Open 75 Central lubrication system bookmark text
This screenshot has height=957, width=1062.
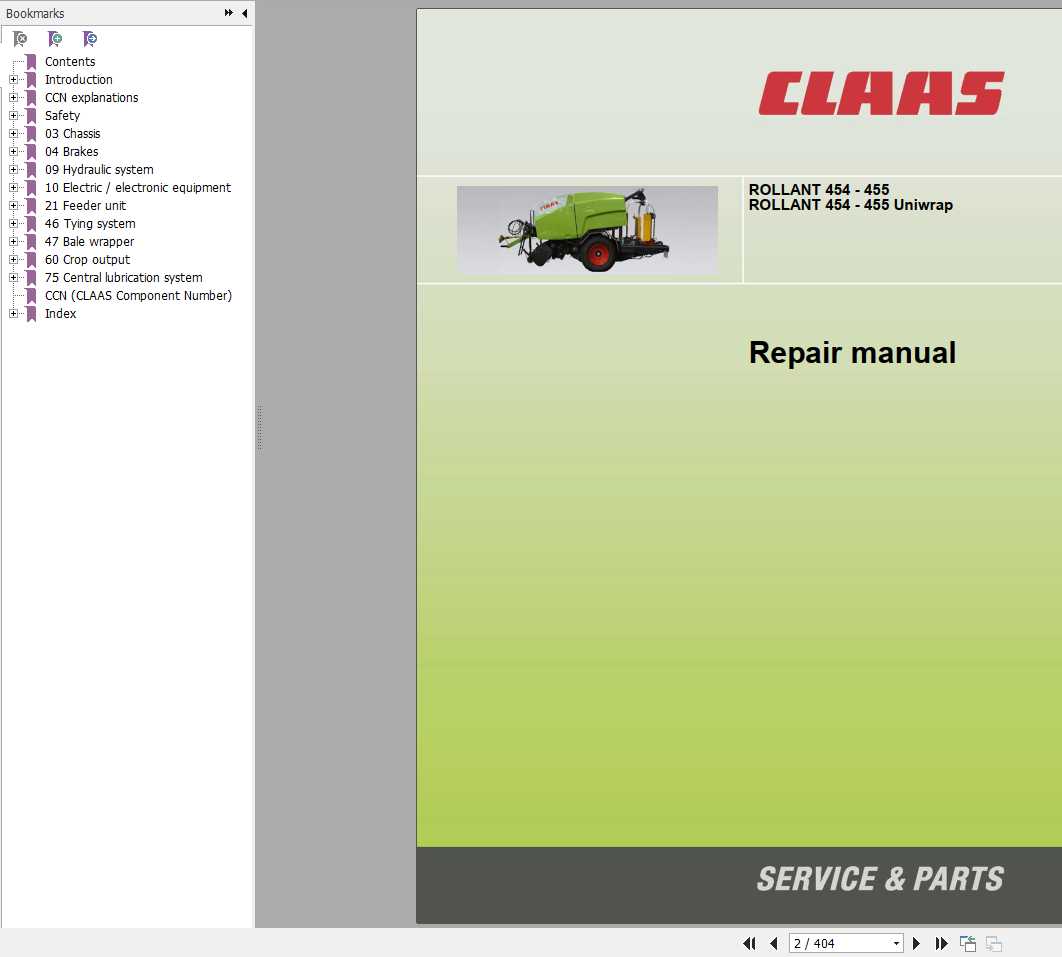[123, 278]
